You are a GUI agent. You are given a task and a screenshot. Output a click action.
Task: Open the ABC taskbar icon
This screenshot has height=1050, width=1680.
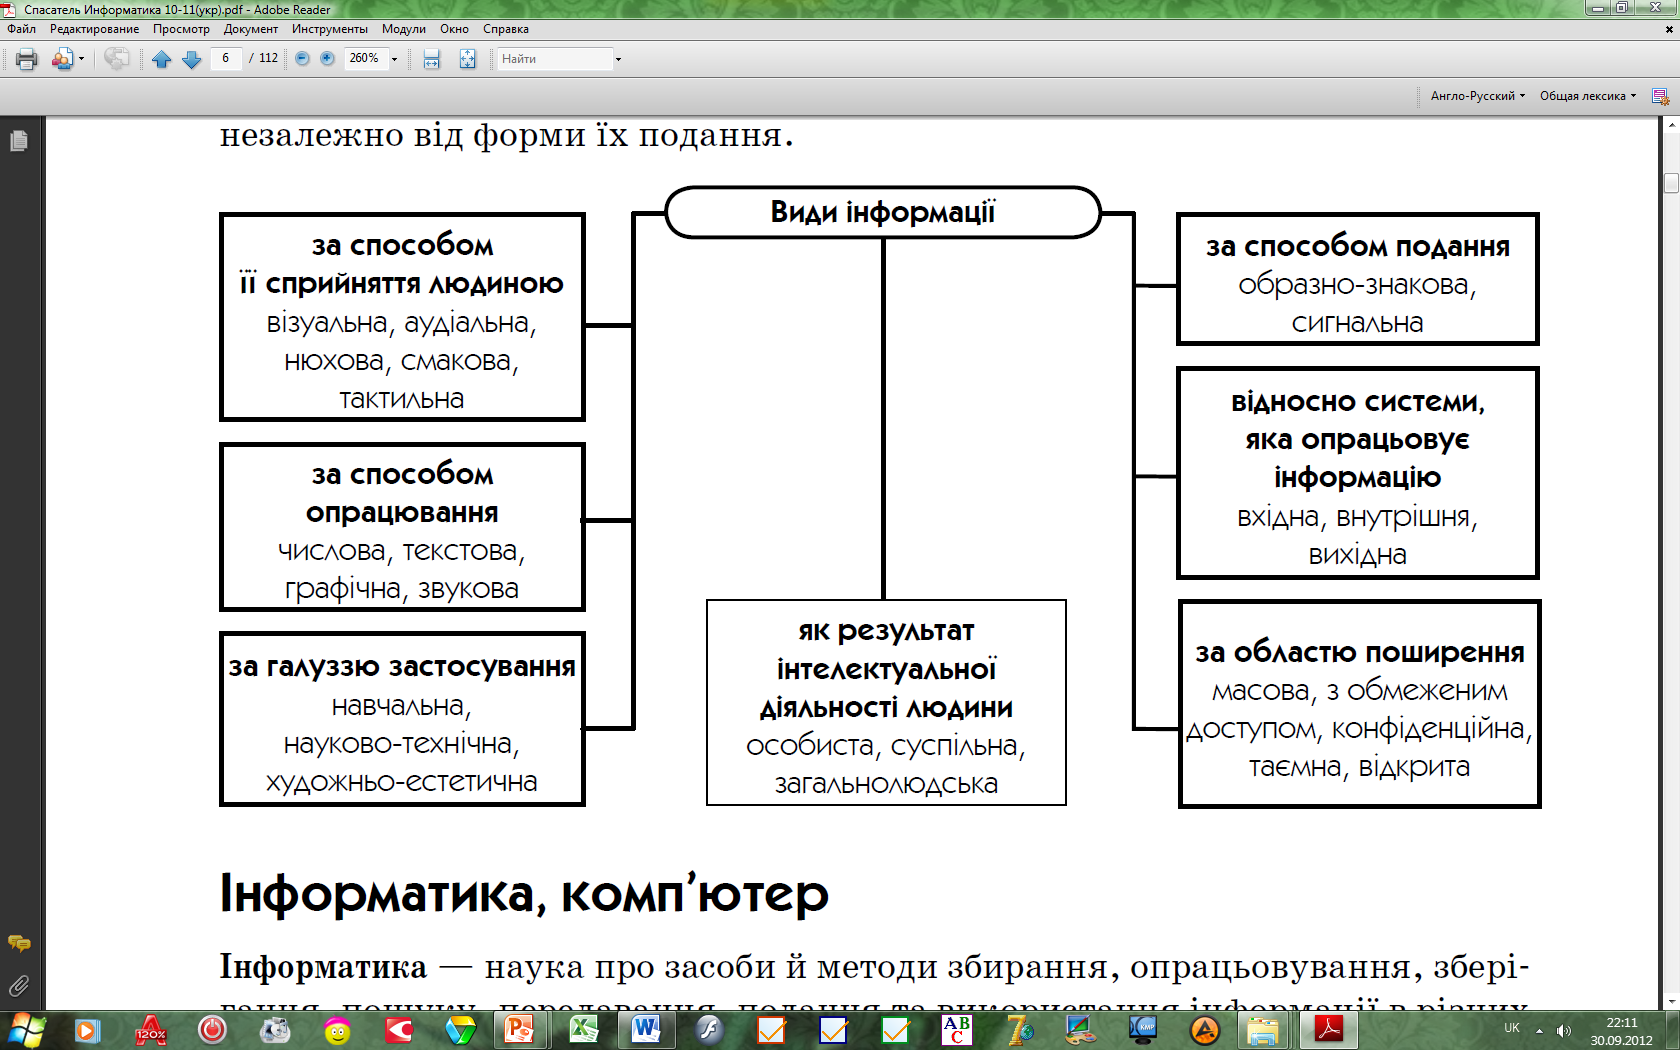click(957, 1030)
